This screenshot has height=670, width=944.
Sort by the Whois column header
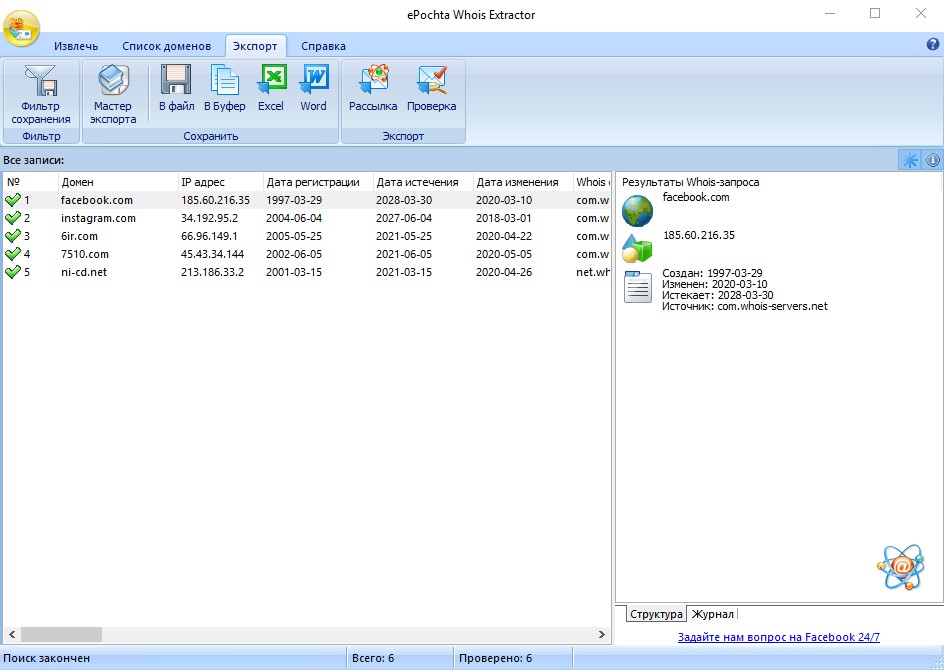pos(592,182)
